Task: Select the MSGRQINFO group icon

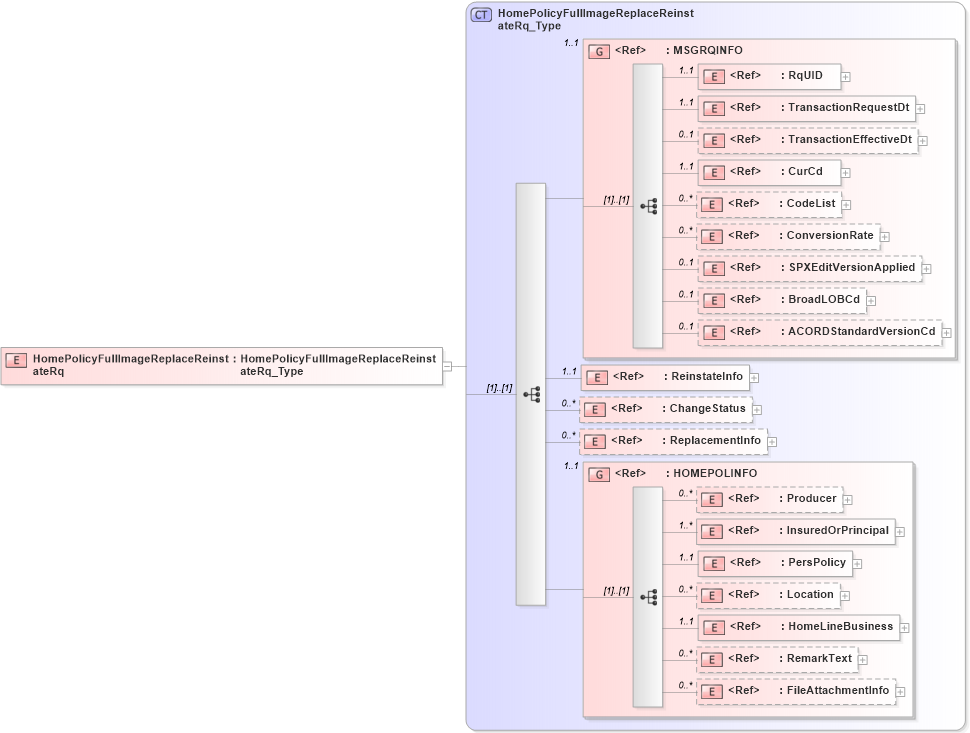Action: [598, 50]
